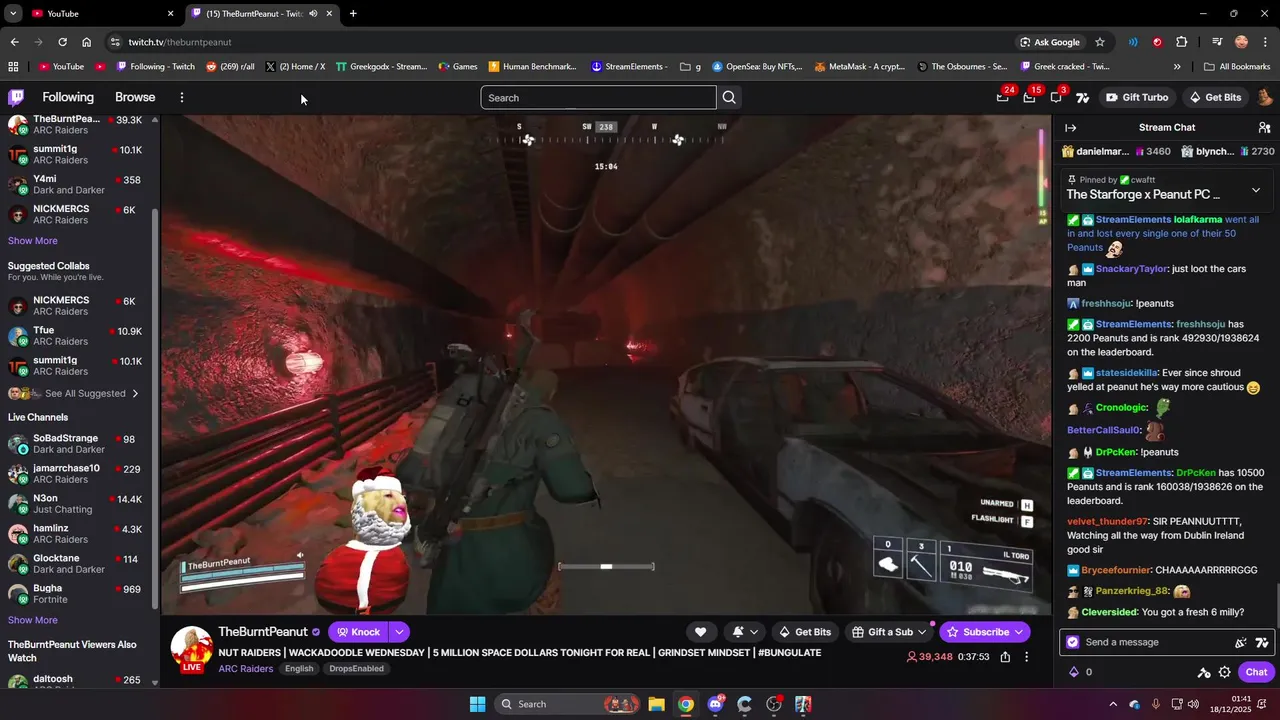
Task: Click the follow heart button
Action: (x=700, y=631)
